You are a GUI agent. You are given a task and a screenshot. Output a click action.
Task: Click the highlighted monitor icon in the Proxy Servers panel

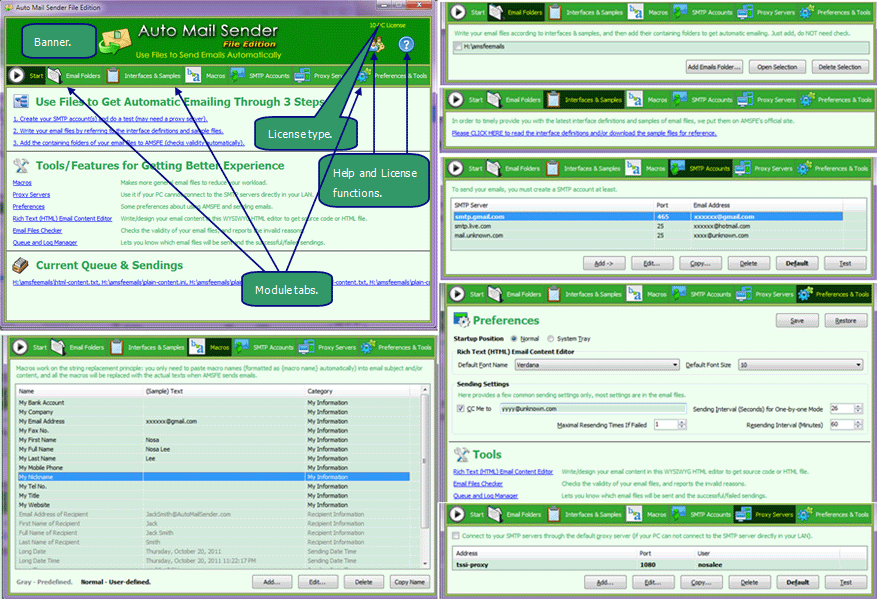pos(743,514)
